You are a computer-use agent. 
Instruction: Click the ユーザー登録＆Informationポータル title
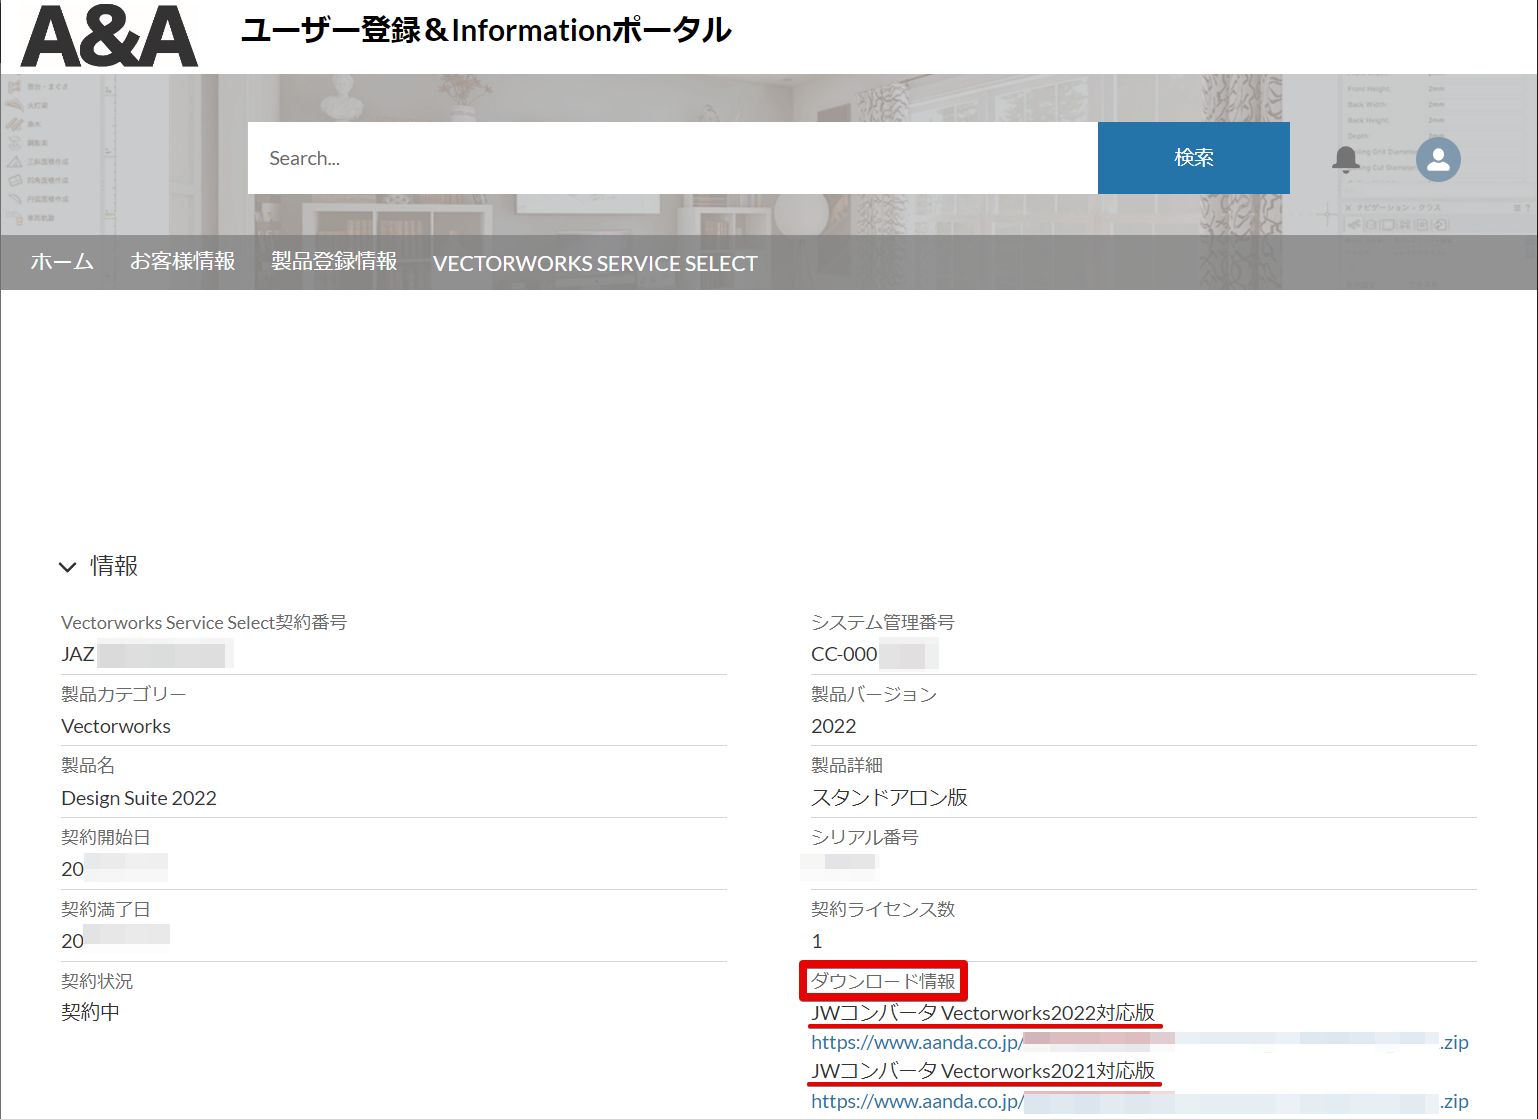(486, 30)
